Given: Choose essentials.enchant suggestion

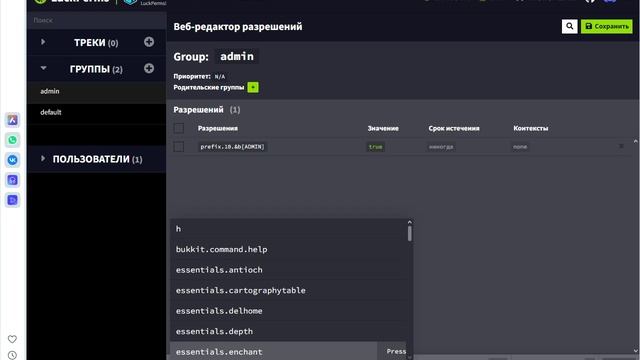Looking at the screenshot, I should tap(288, 351).
